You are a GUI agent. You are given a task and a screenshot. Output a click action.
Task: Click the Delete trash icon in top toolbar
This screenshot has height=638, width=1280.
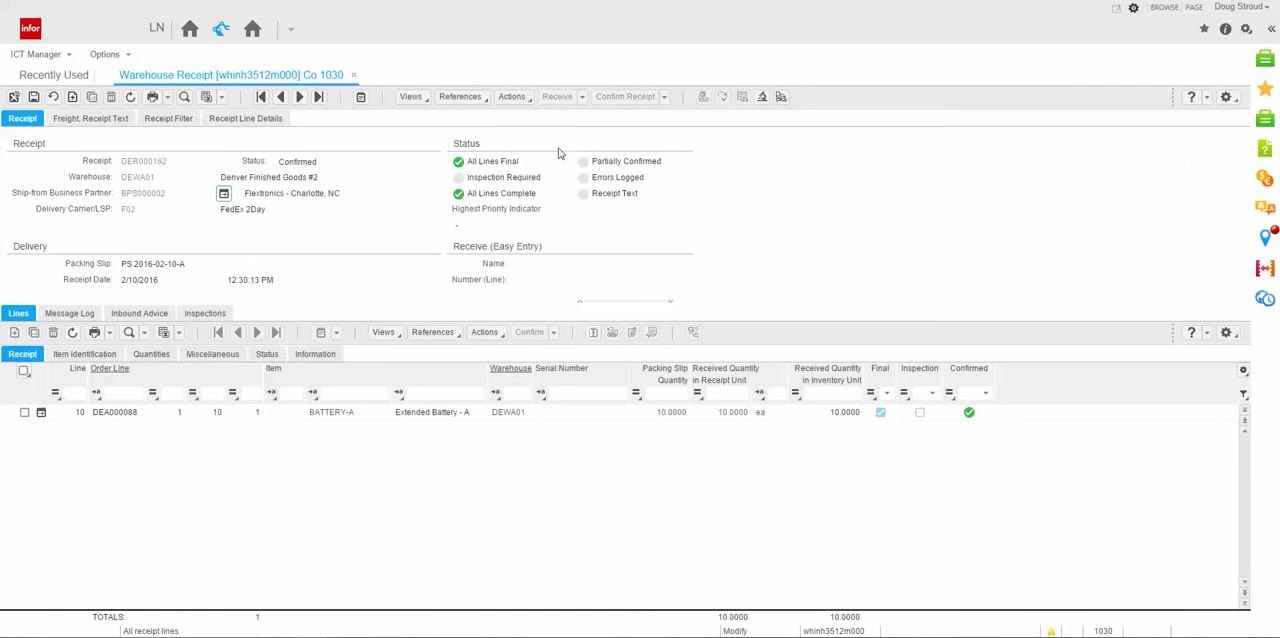tap(111, 97)
